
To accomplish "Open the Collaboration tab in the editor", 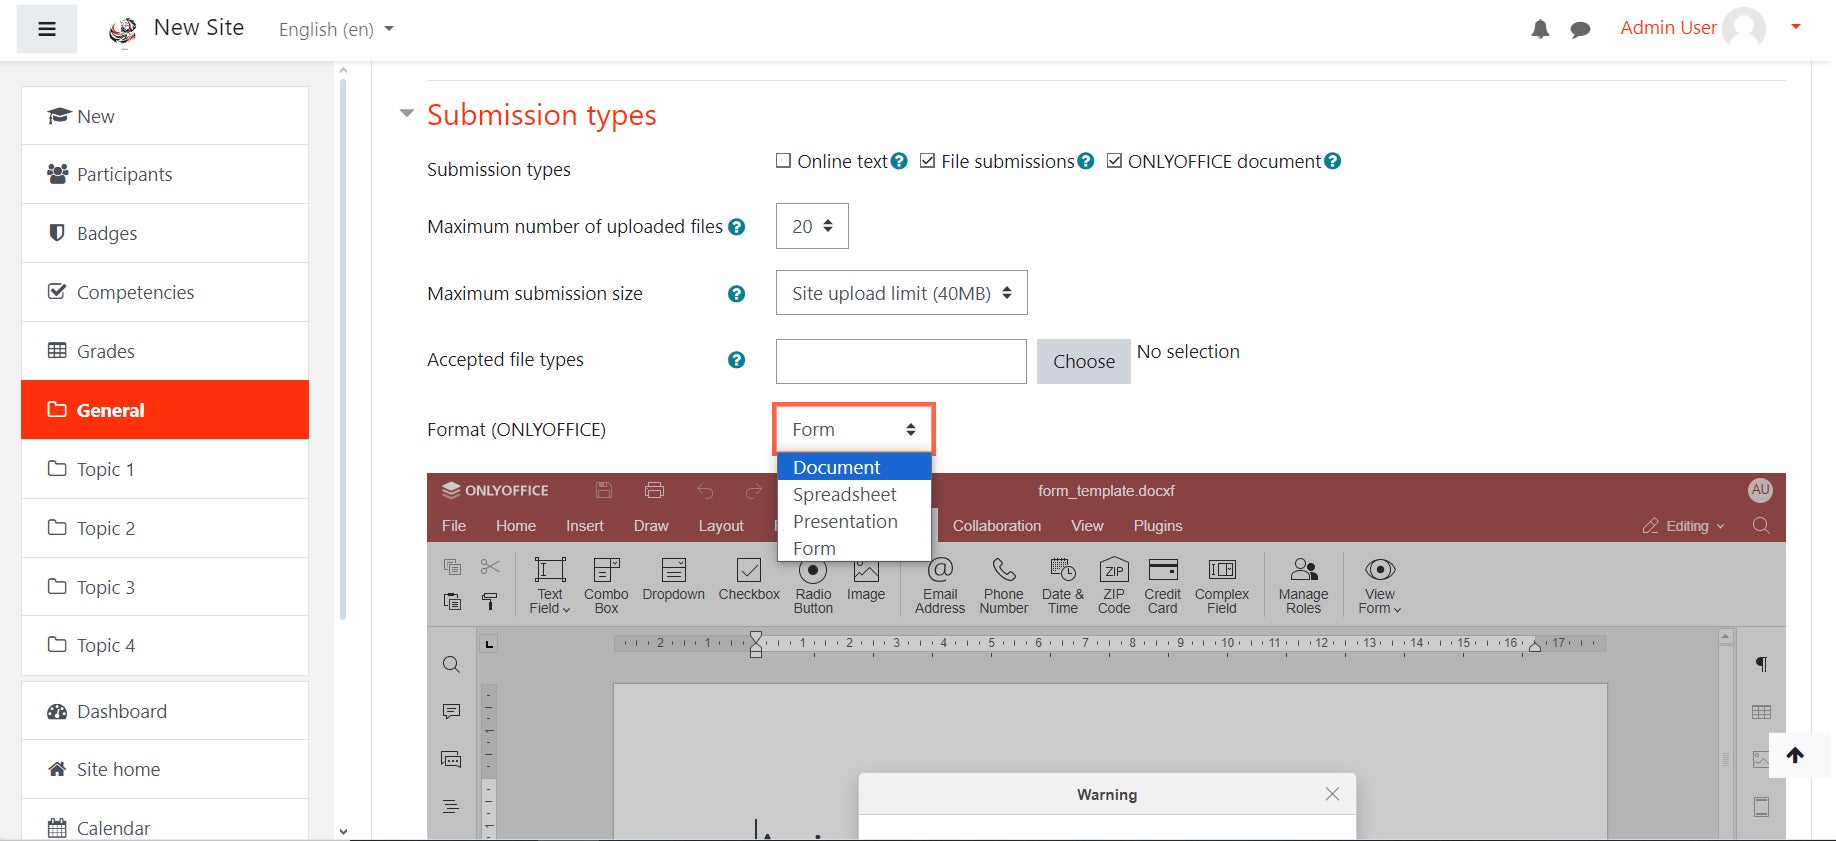I will click(x=996, y=526).
